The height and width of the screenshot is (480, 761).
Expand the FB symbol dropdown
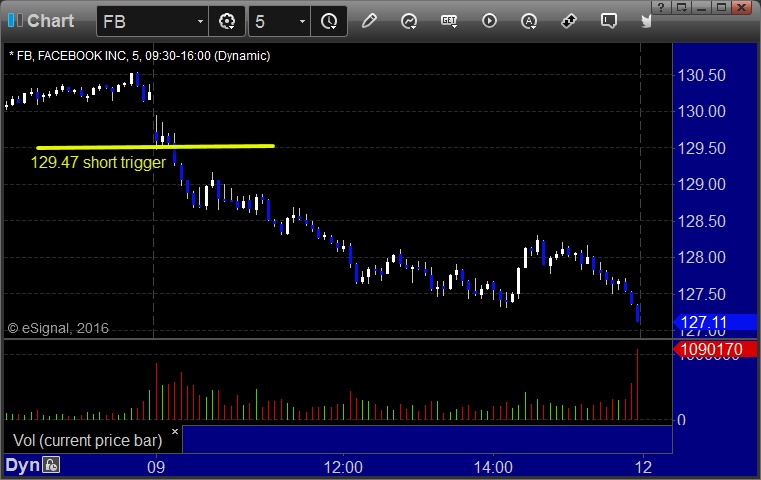(200, 22)
